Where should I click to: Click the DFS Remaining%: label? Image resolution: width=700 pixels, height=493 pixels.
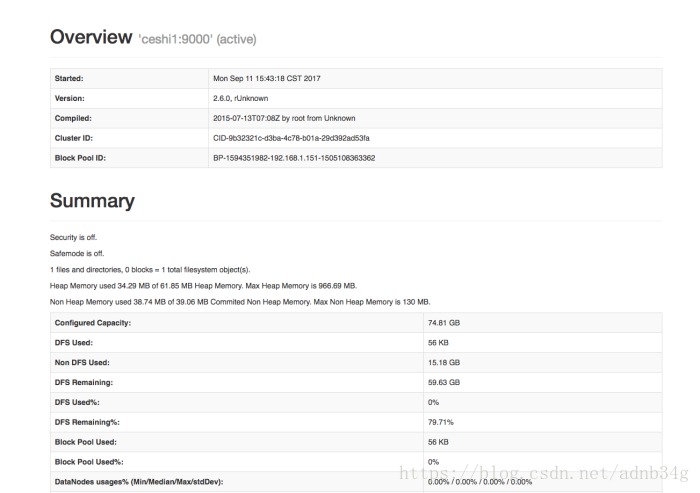(x=87, y=422)
